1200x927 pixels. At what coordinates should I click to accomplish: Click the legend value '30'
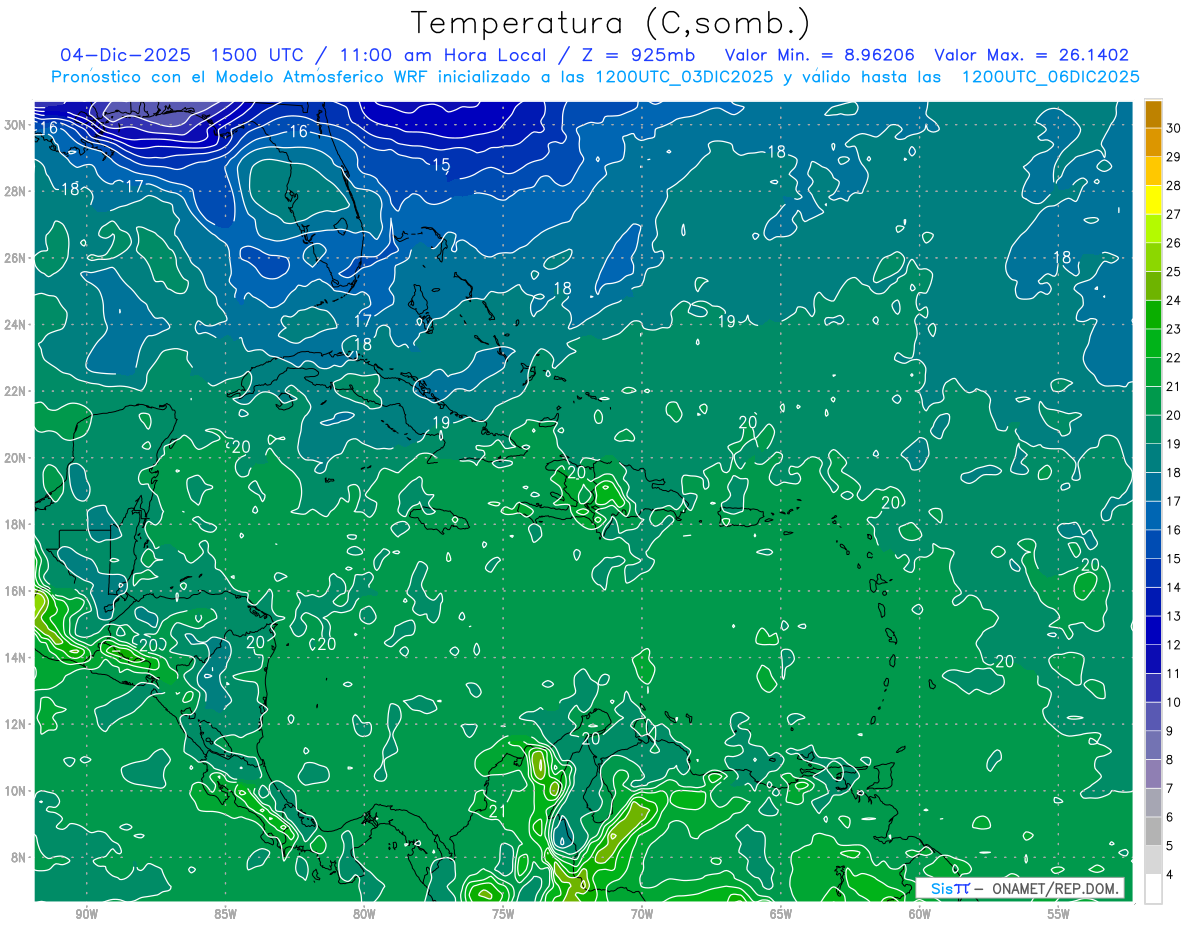pos(1173,128)
